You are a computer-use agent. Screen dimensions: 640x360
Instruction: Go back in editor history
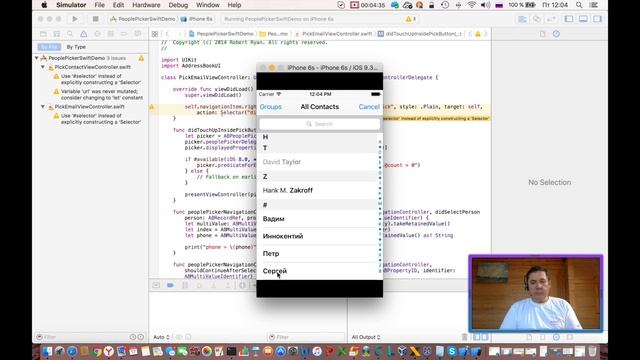point(167,34)
